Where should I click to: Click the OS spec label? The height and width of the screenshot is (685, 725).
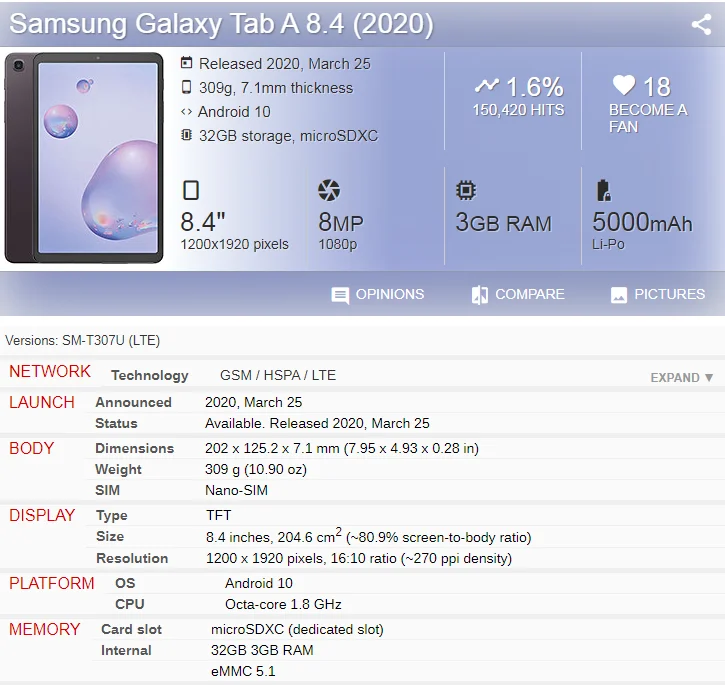pyautogui.click(x=125, y=583)
